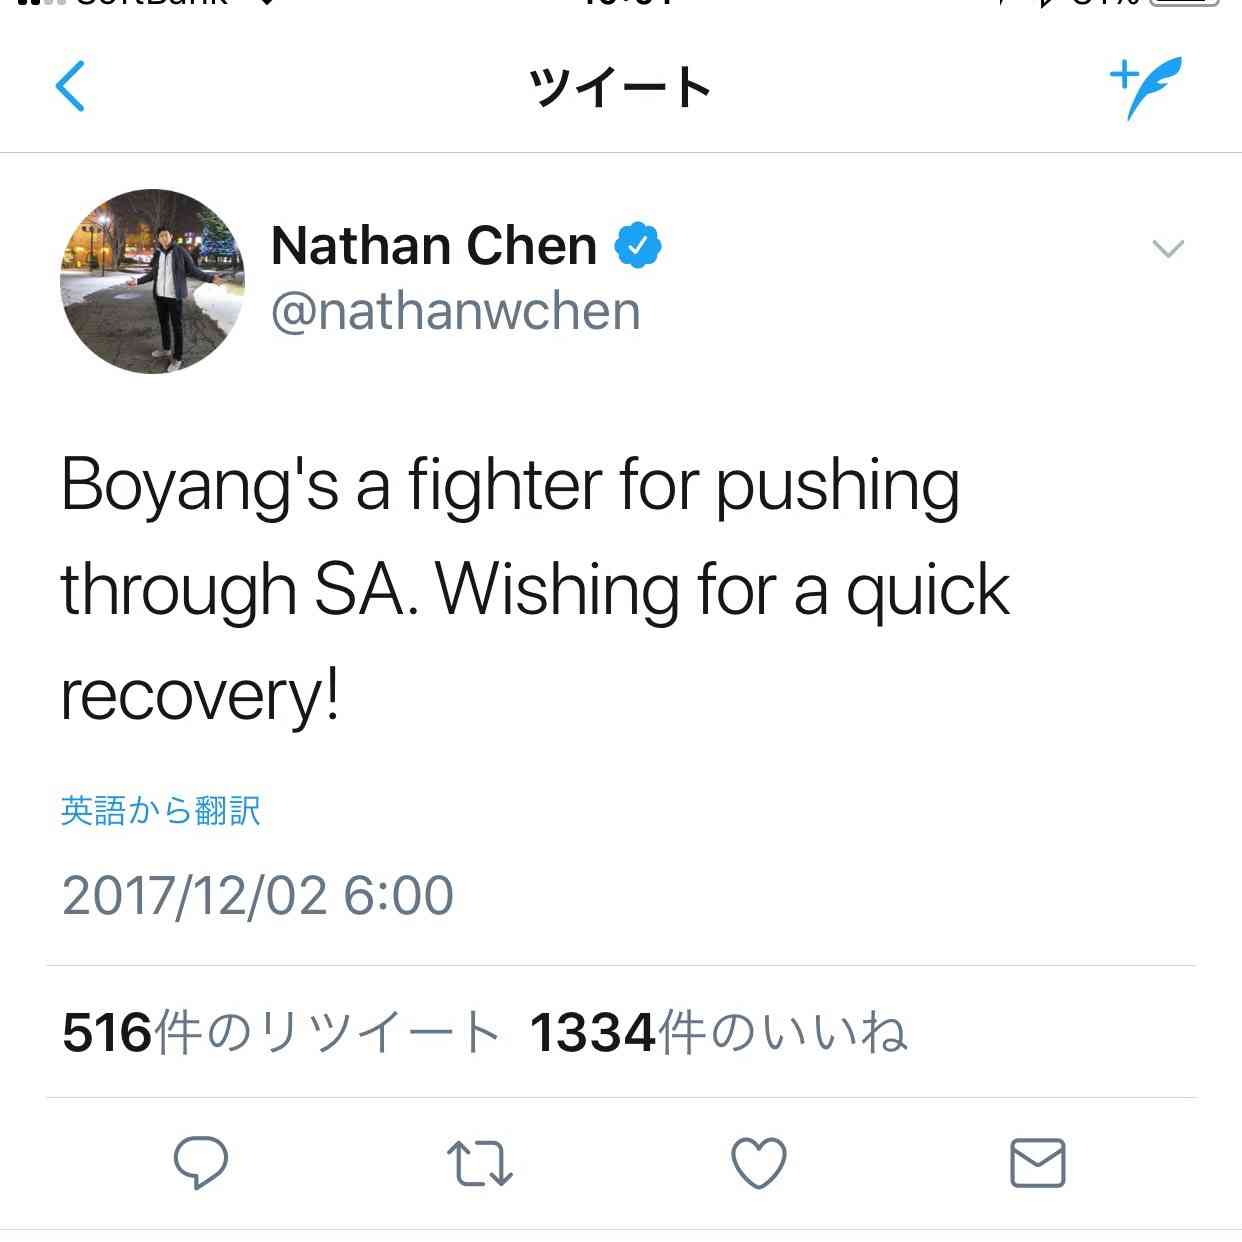Tap the reply speech bubble icon
Image resolution: width=1242 pixels, height=1242 pixels.
pos(201,1163)
